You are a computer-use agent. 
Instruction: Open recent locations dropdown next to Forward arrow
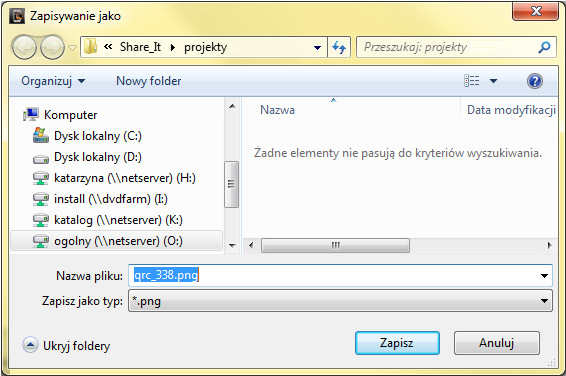tap(73, 48)
